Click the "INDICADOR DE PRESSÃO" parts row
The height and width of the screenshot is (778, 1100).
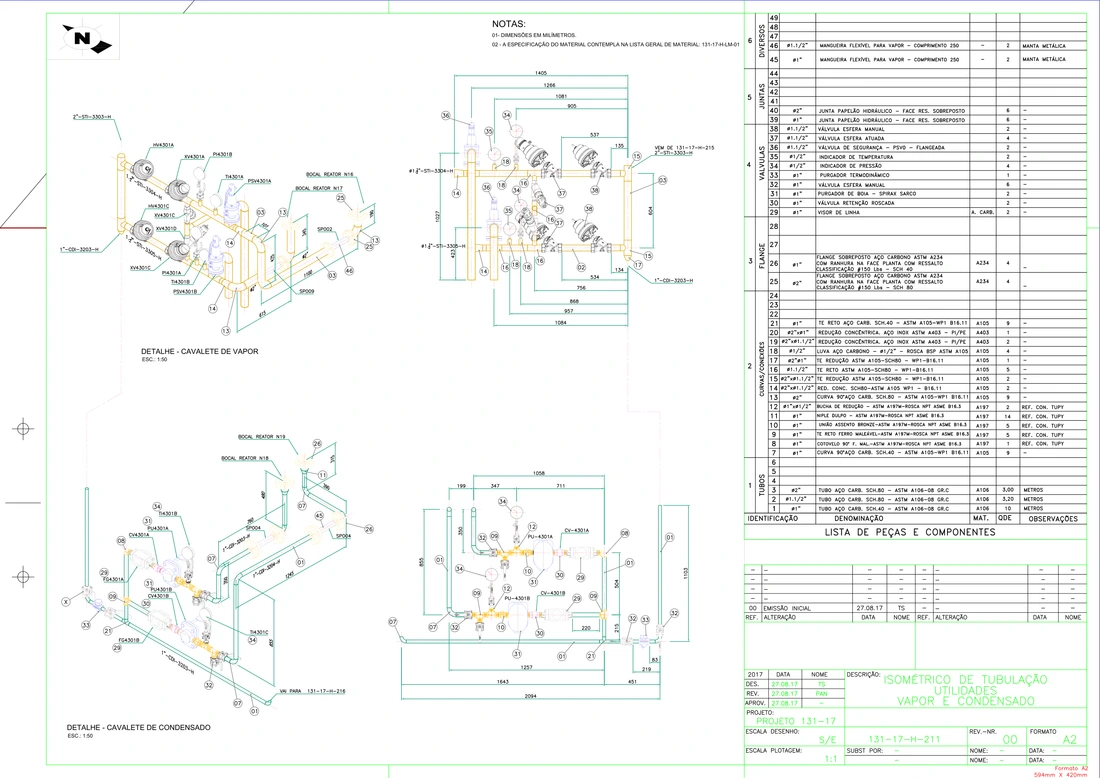click(x=915, y=166)
